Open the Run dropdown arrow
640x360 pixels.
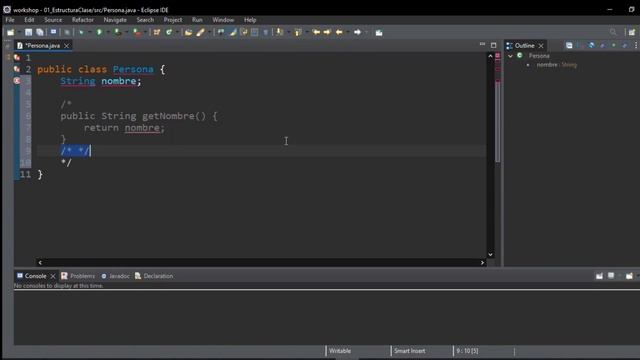pyautogui.click(x=108, y=32)
